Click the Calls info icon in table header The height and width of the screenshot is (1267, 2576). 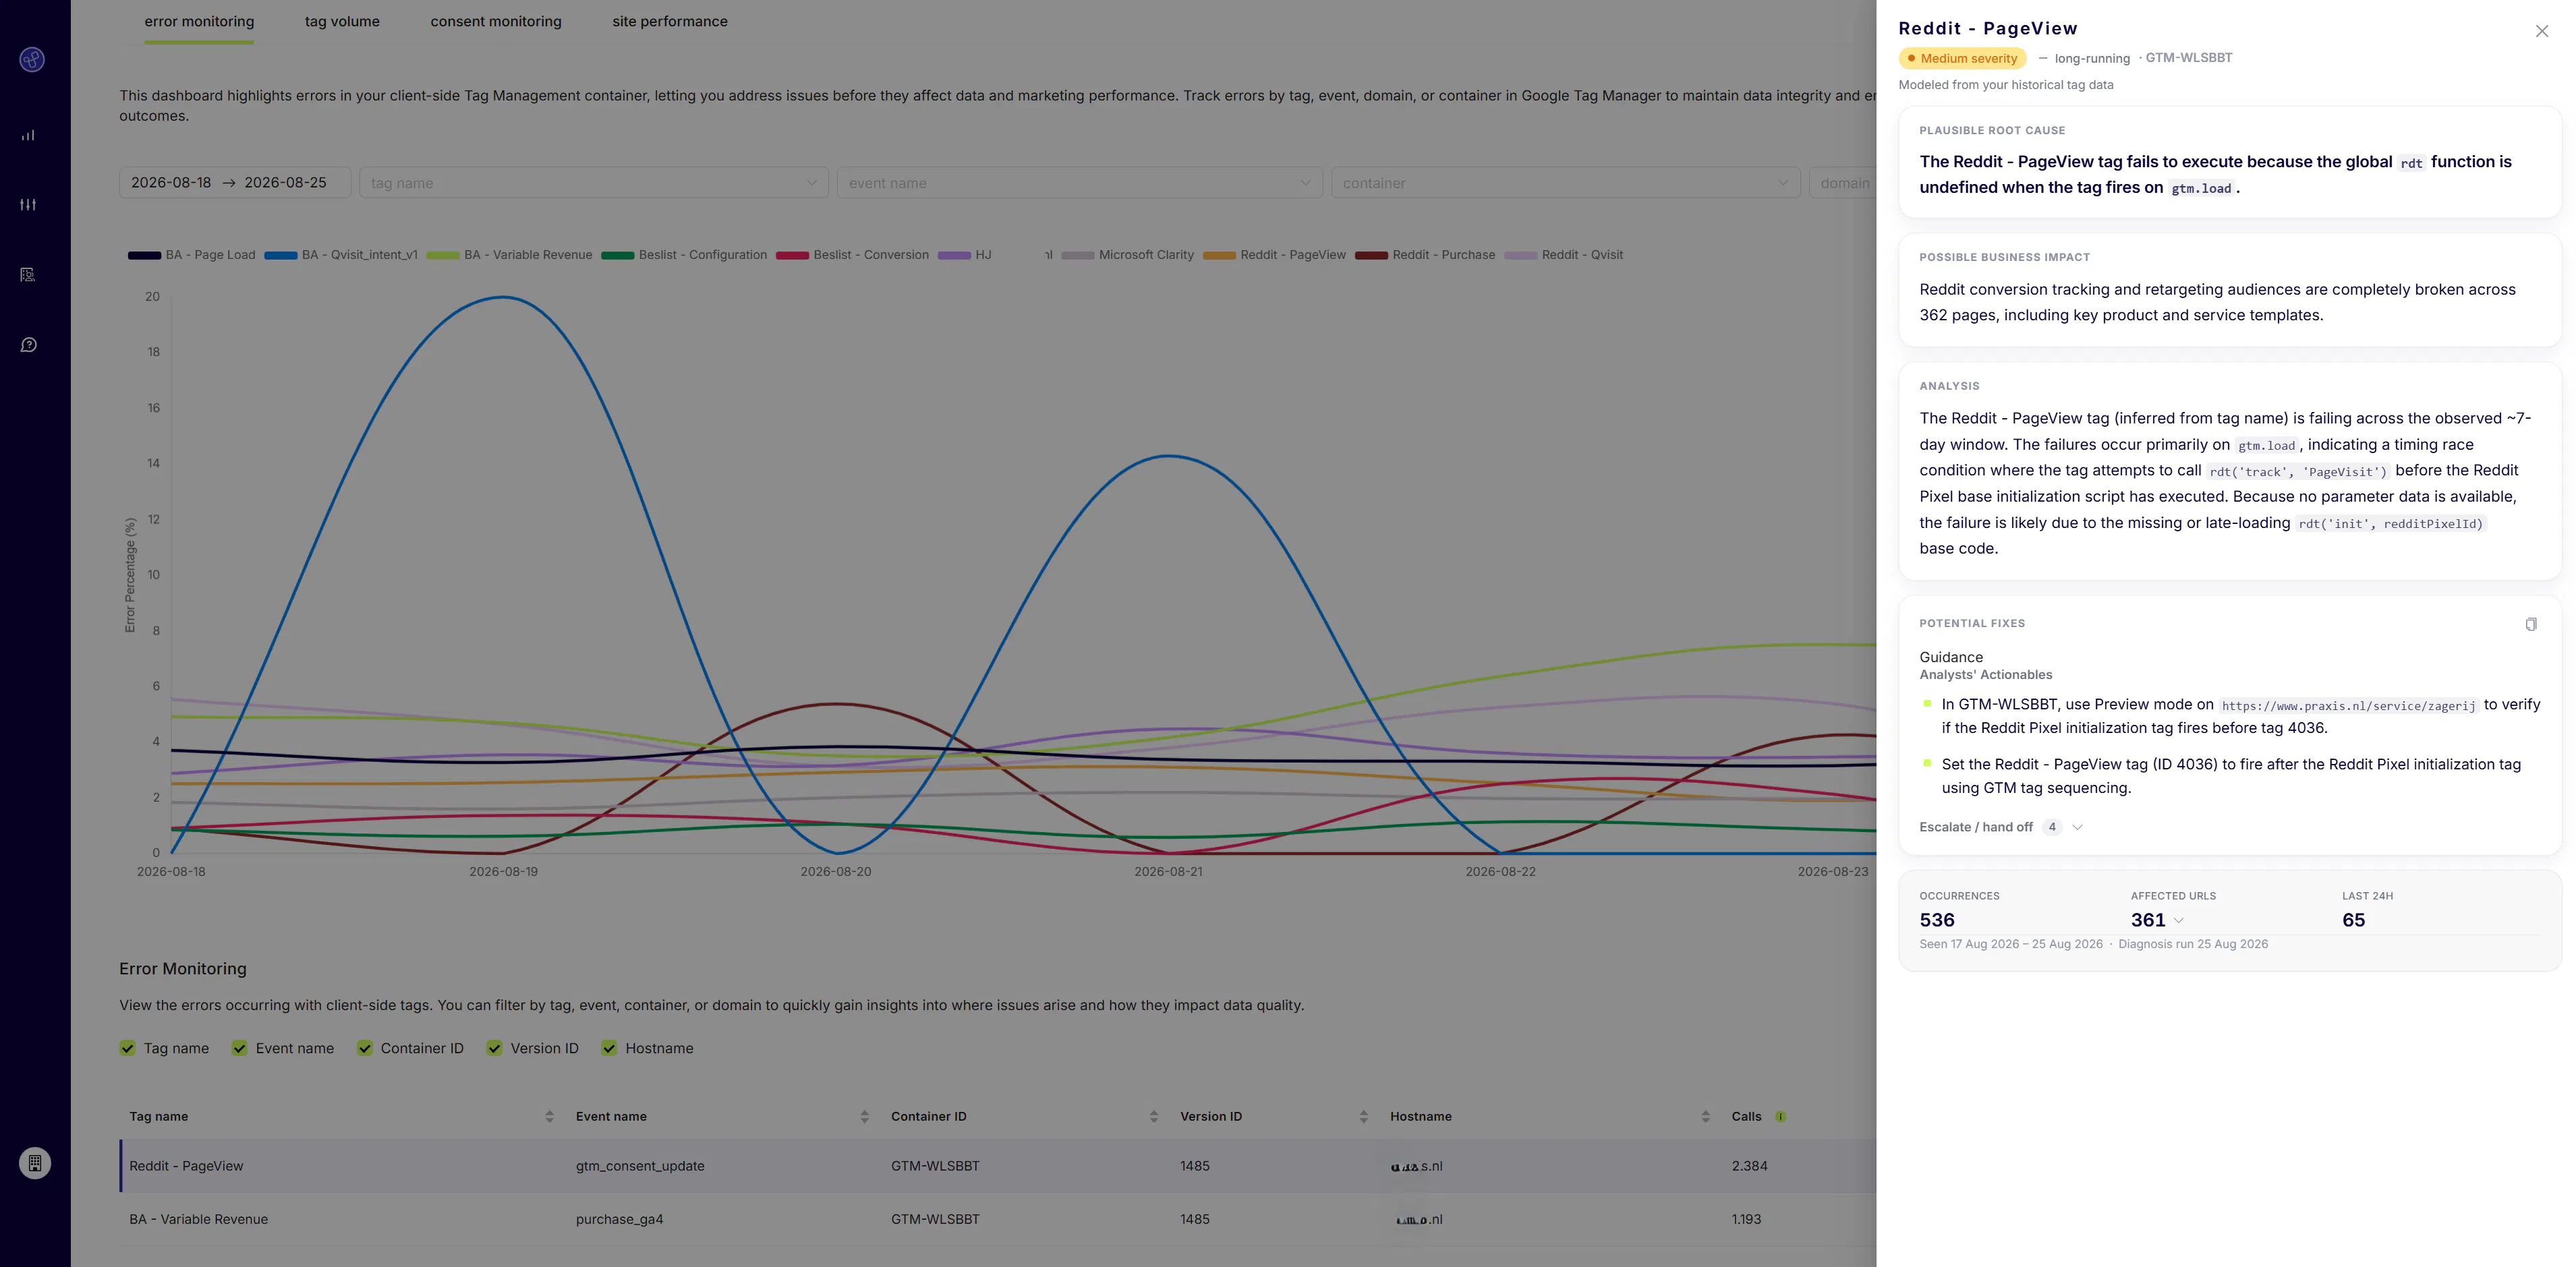point(1780,1117)
